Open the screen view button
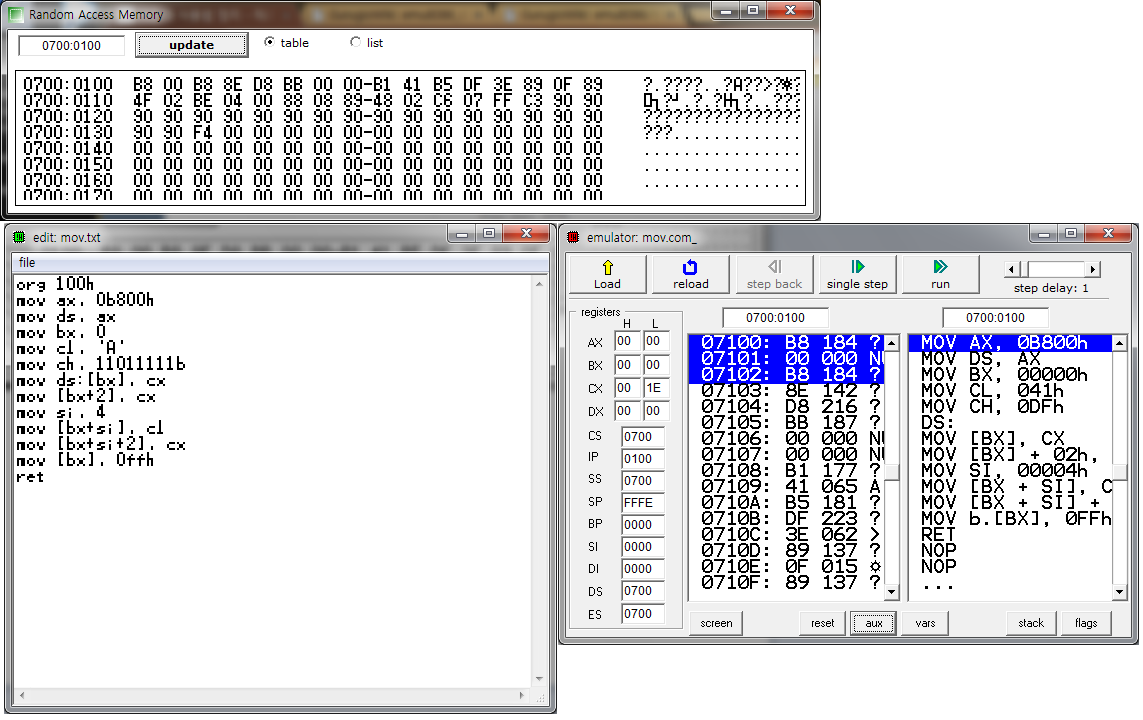This screenshot has height=720, width=1143. 716,623
